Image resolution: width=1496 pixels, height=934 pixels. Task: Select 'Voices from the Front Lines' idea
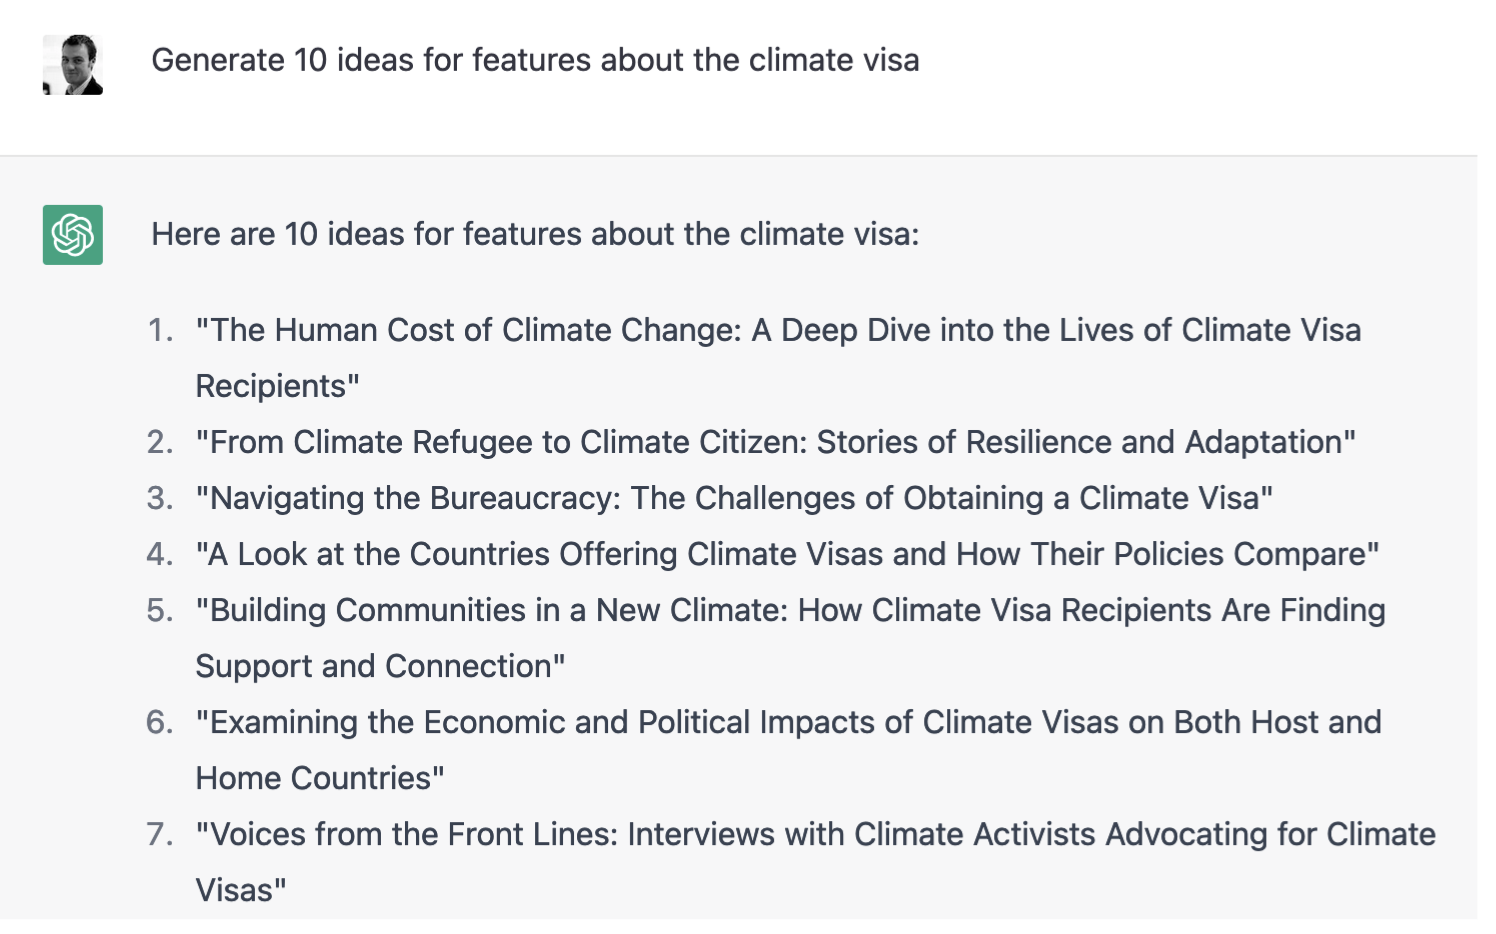tap(815, 834)
